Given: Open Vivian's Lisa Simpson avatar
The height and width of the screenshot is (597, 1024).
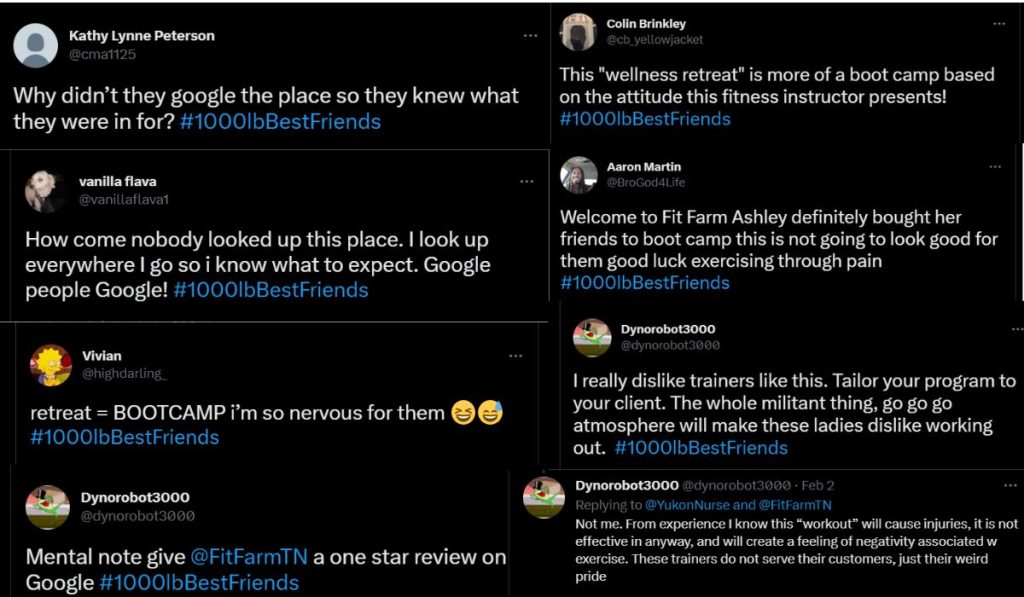Looking at the screenshot, I should coord(50,365).
